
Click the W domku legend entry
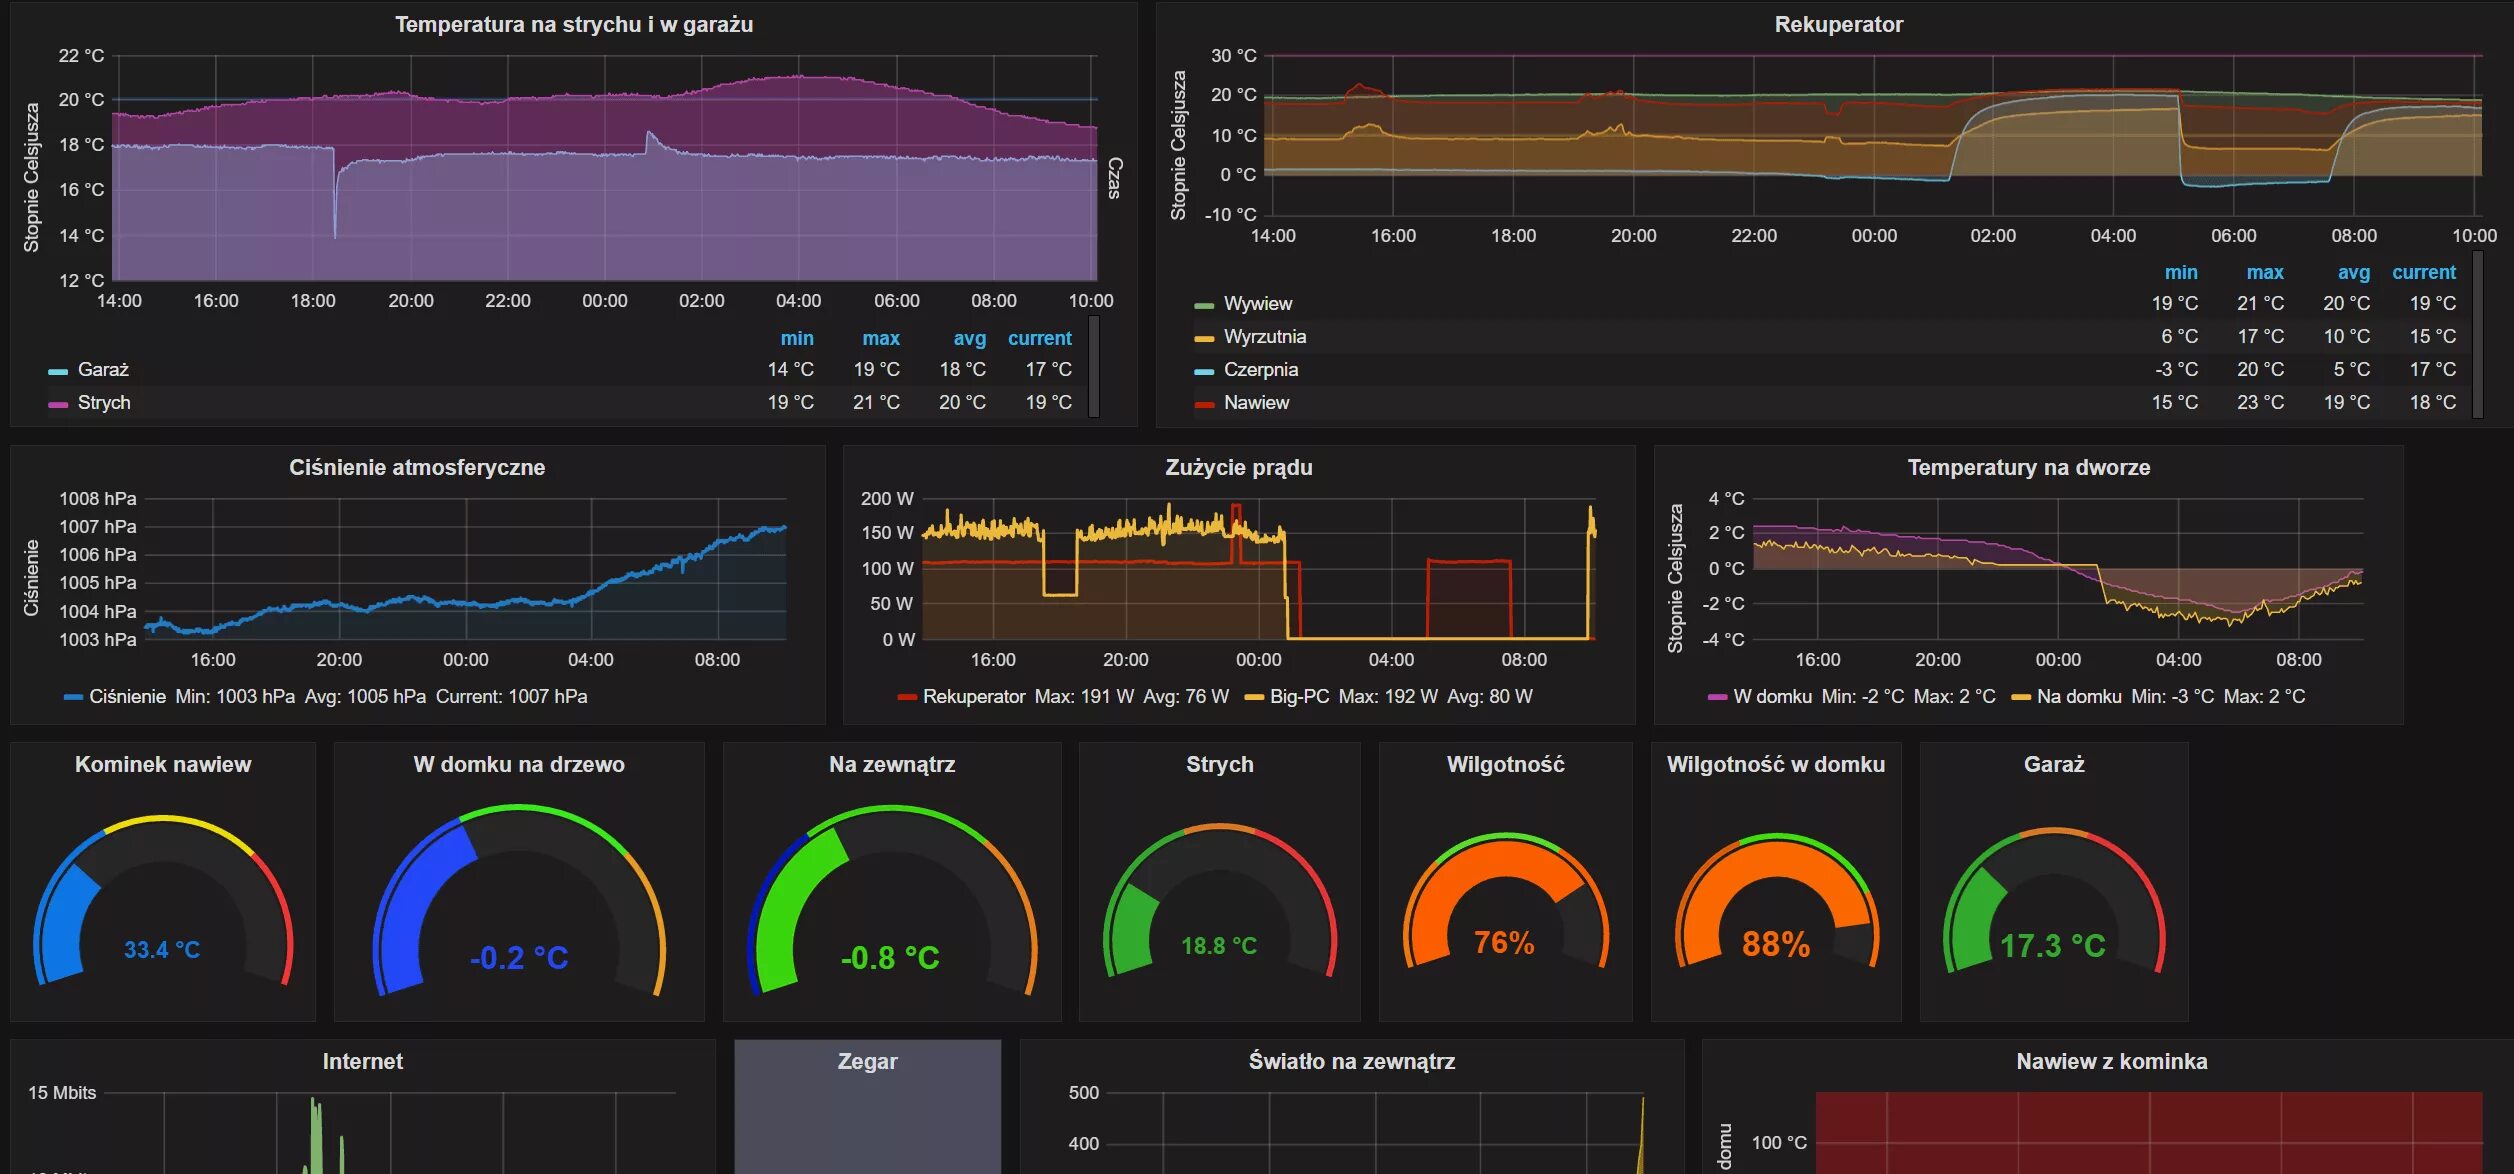click(x=1772, y=697)
